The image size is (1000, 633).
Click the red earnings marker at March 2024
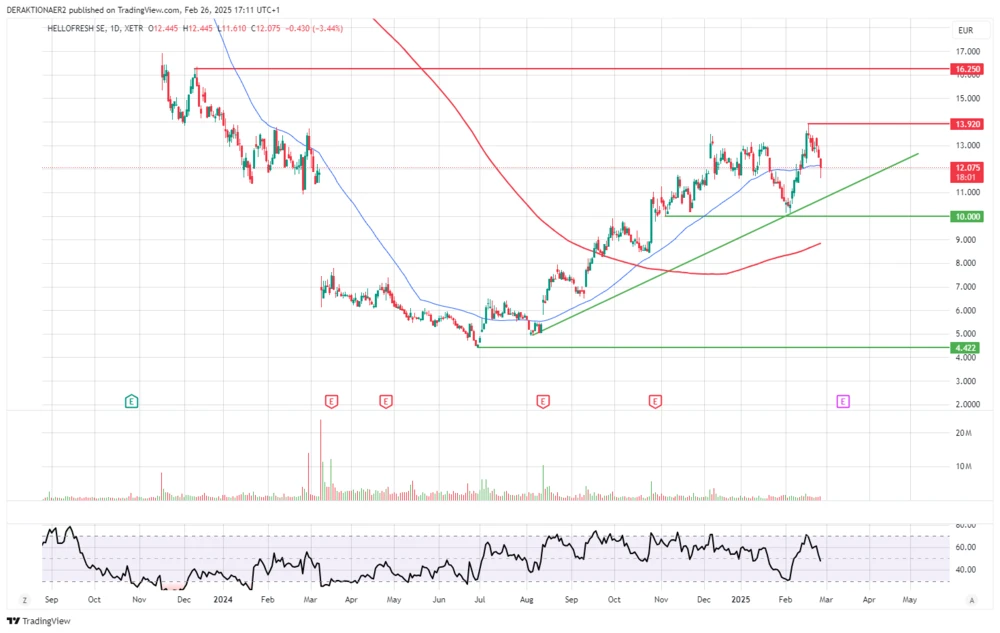[x=331, y=401]
